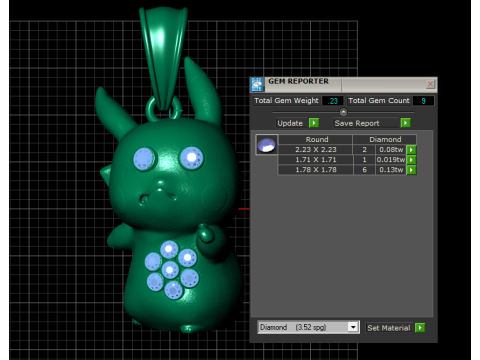Select the pendant bail loop
The width and height of the screenshot is (480, 360).
(163, 57)
